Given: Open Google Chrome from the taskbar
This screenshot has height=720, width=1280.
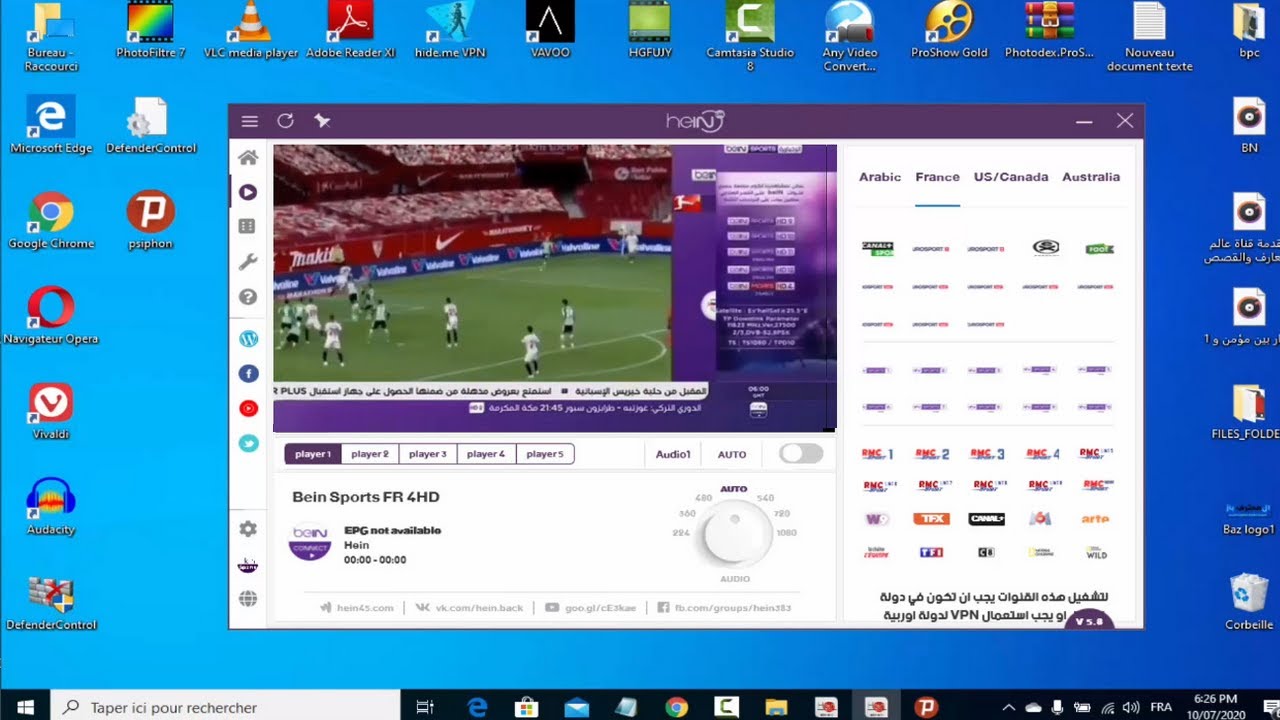Looking at the screenshot, I should [x=676, y=707].
